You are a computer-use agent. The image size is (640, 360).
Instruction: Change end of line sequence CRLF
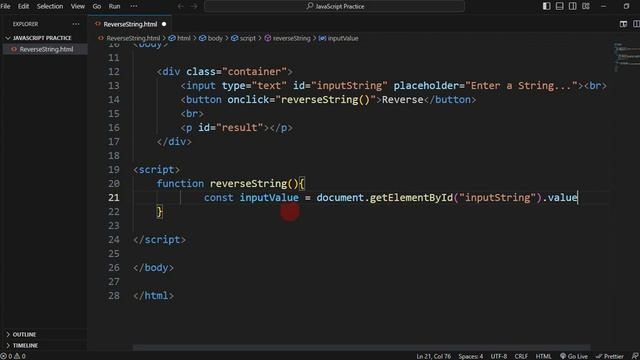click(521, 356)
